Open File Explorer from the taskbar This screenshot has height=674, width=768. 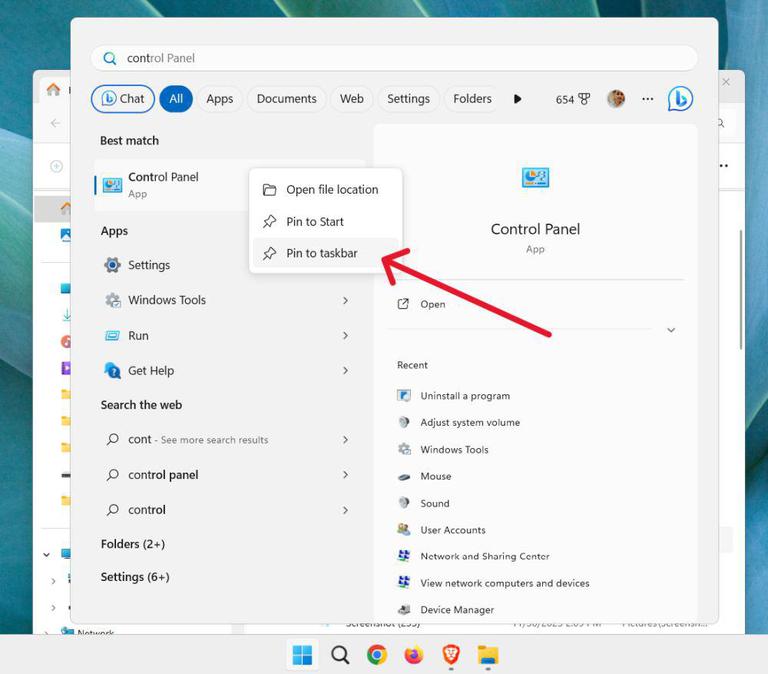488,655
